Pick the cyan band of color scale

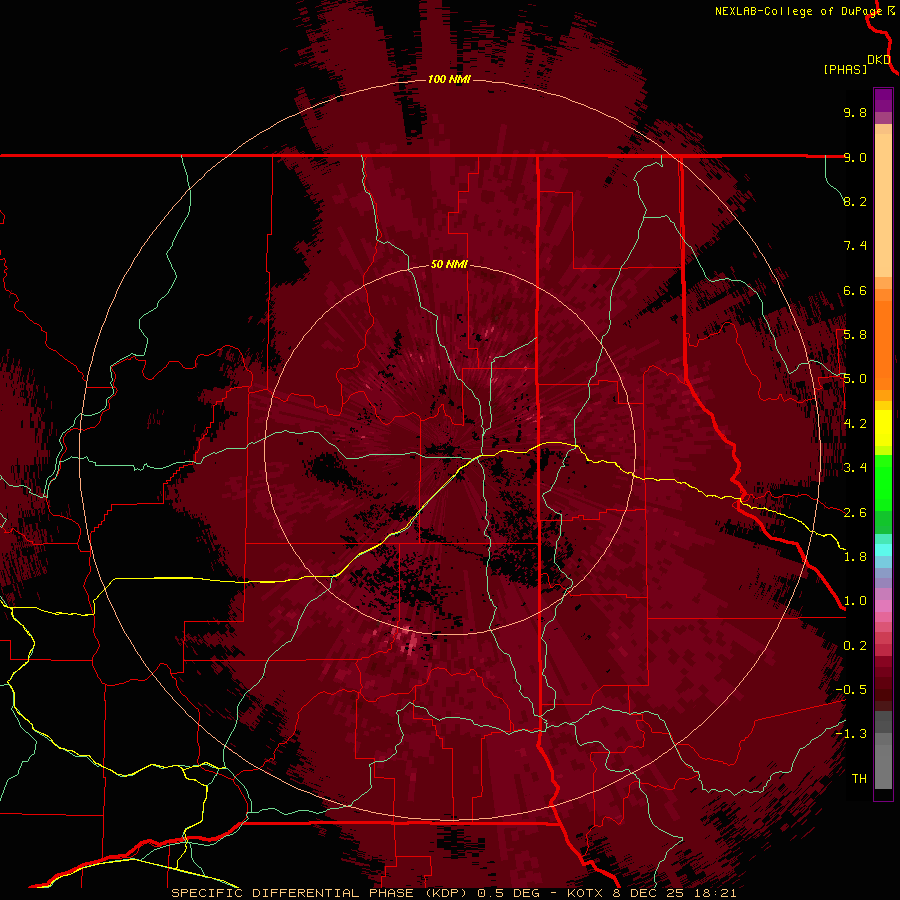tap(883, 550)
